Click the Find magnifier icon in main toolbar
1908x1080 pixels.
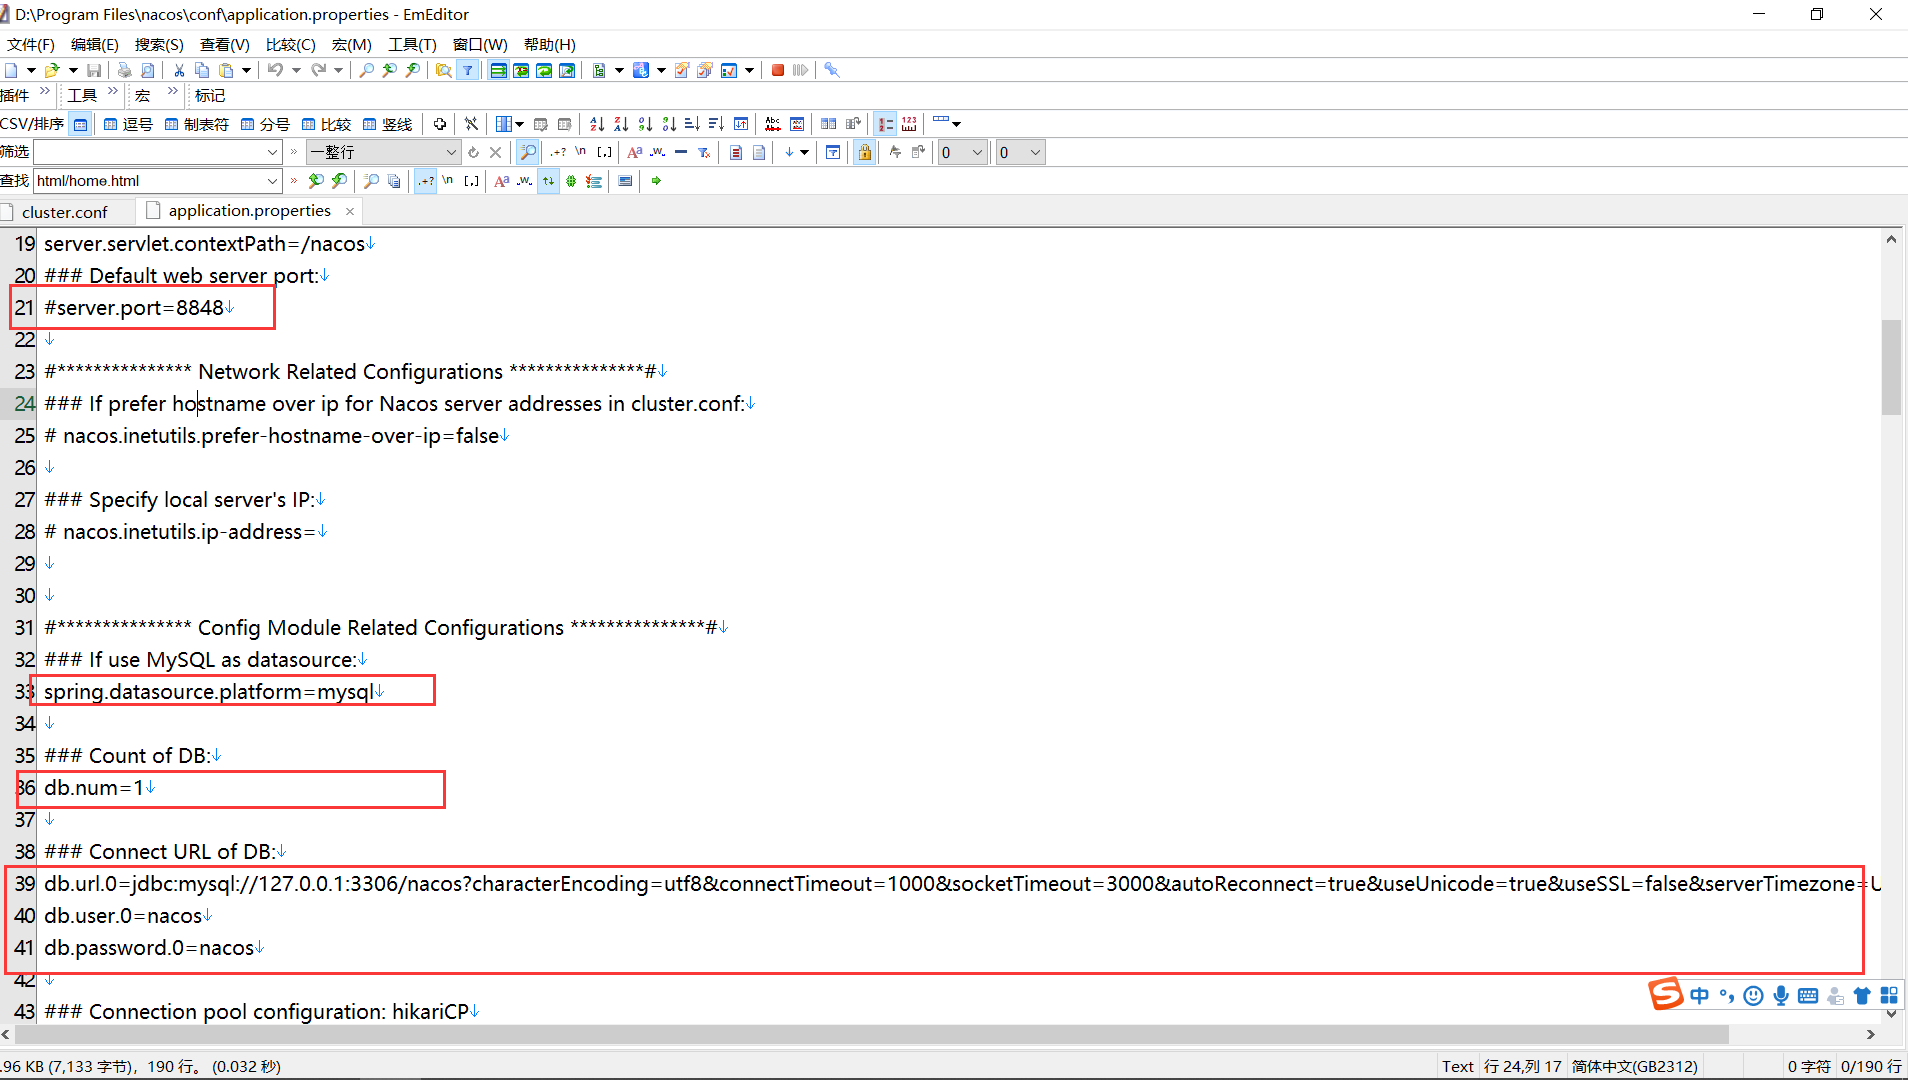[x=367, y=70]
